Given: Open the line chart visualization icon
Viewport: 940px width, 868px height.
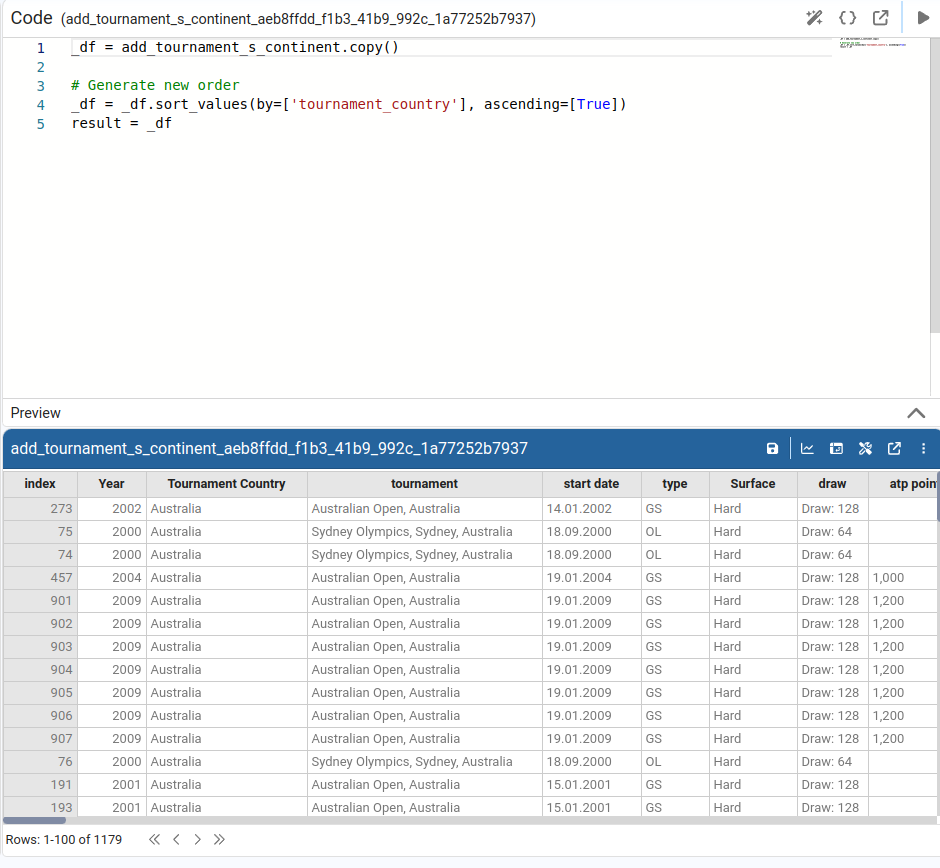Looking at the screenshot, I should pyautogui.click(x=807, y=449).
